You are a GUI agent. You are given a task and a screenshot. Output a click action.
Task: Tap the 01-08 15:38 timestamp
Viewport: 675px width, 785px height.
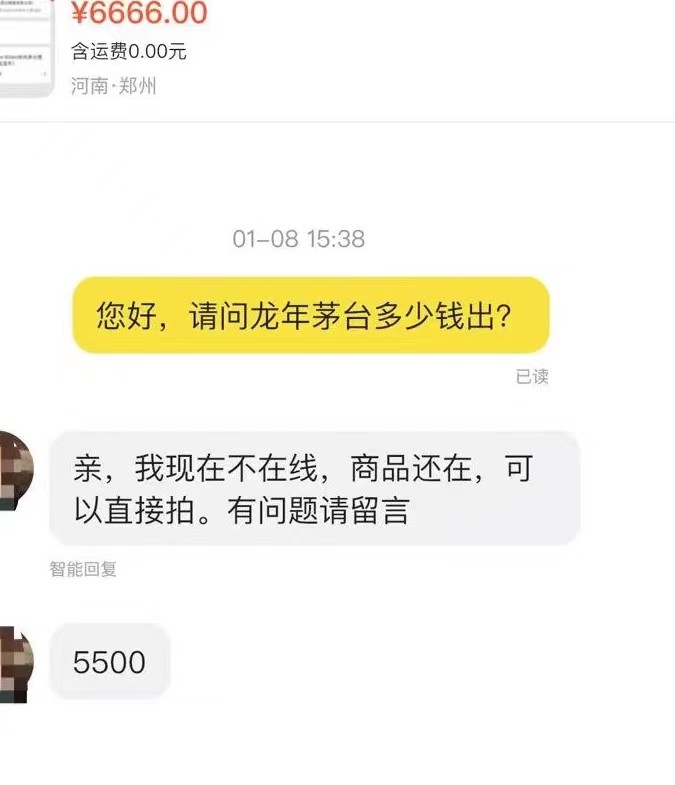298,239
